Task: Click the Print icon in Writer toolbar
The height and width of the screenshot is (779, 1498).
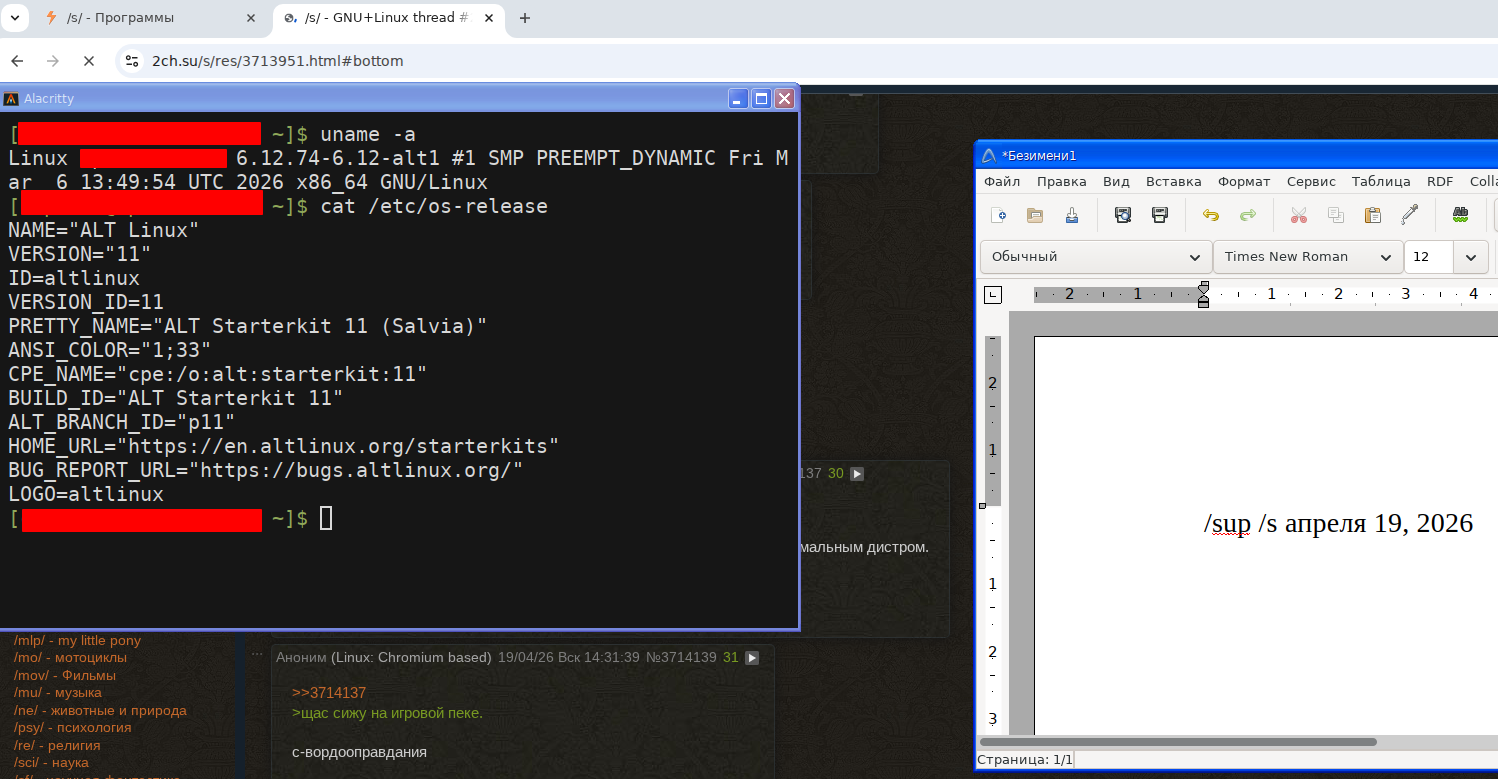Action: click(x=1160, y=215)
